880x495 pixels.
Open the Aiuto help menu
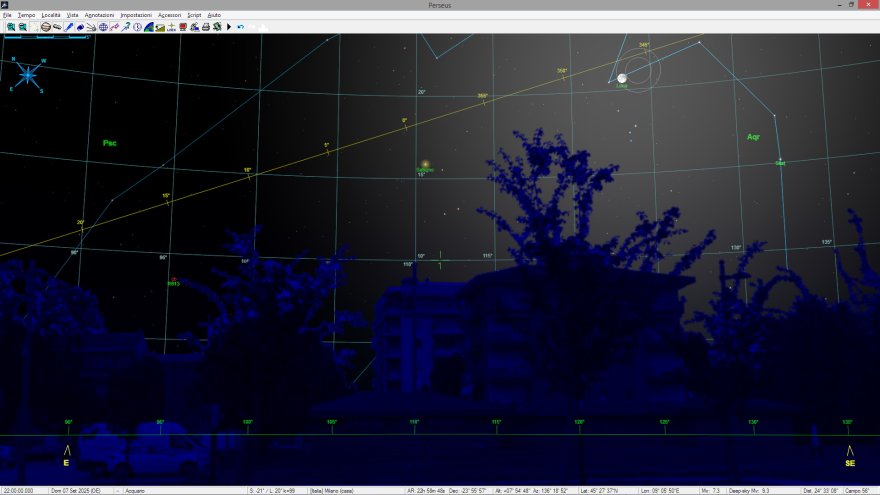(x=214, y=16)
